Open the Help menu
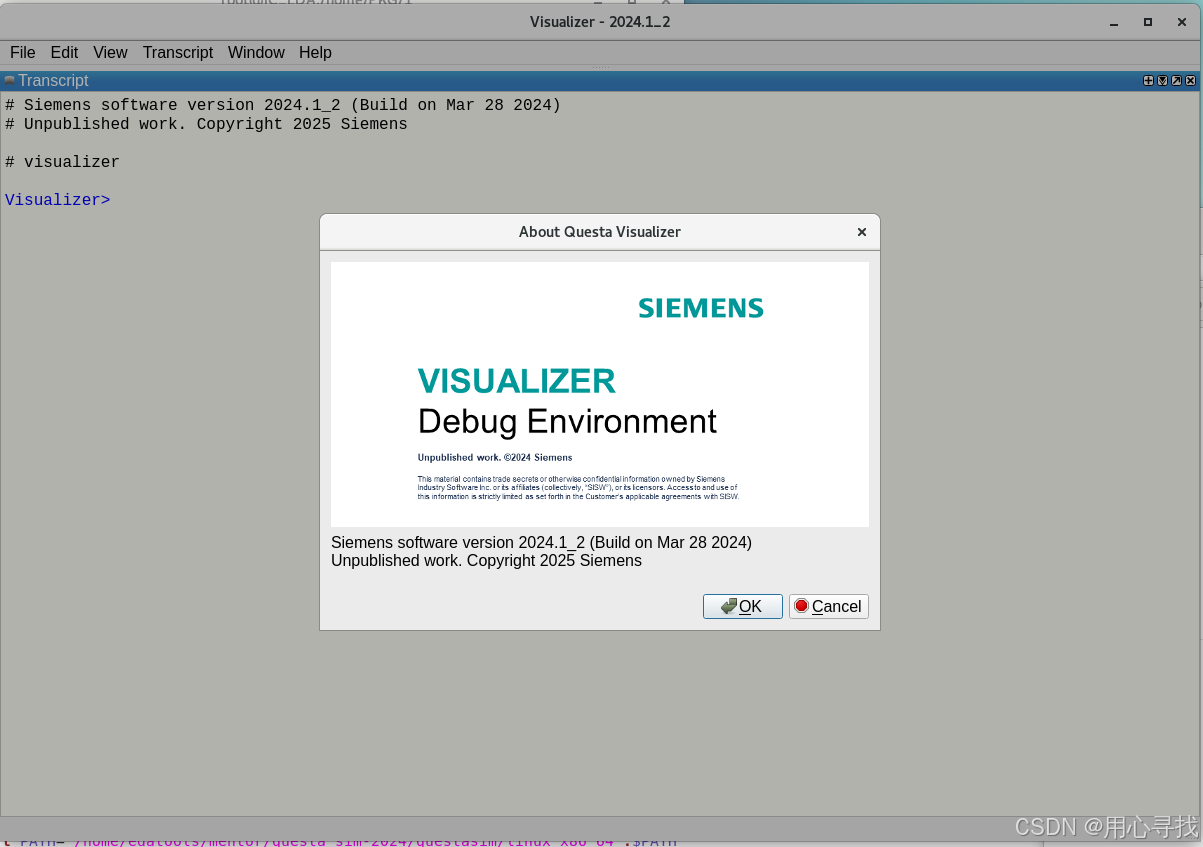The height and width of the screenshot is (847, 1203). click(315, 52)
